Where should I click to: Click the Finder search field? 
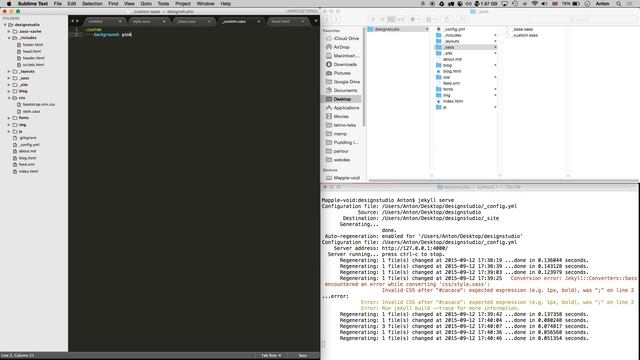tap(582, 20)
